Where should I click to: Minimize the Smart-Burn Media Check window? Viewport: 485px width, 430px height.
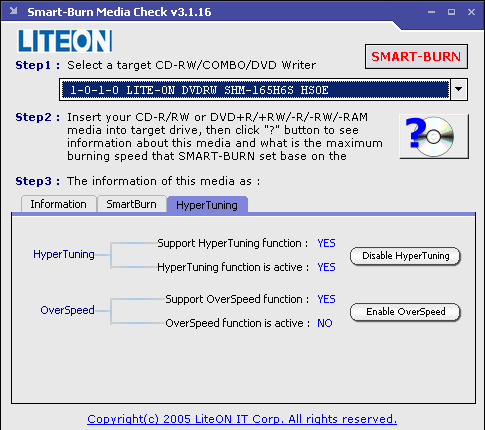tap(432, 12)
